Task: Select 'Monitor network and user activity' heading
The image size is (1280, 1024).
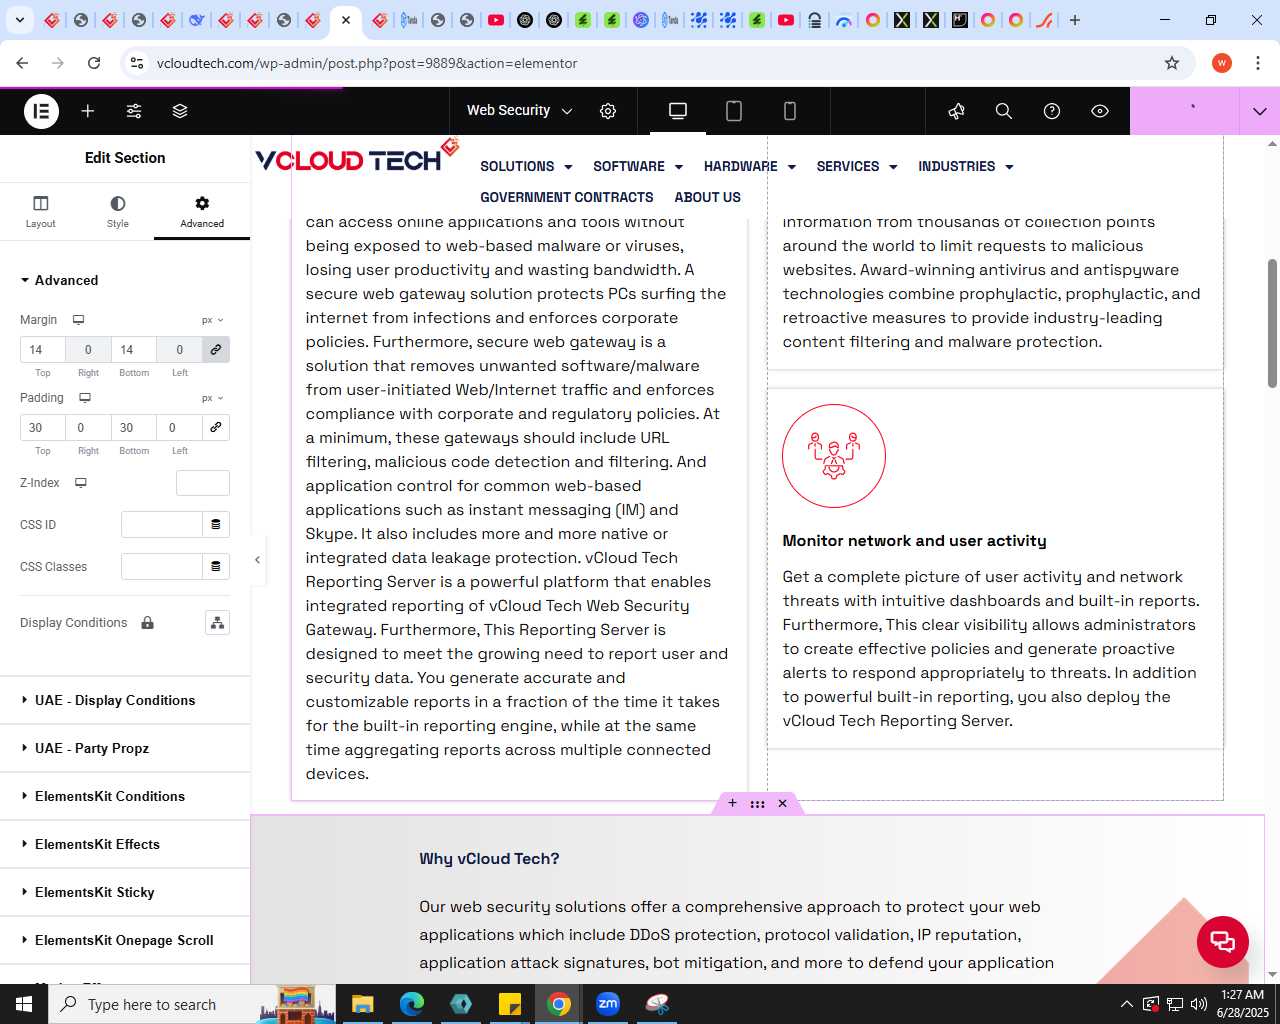Action: [914, 541]
